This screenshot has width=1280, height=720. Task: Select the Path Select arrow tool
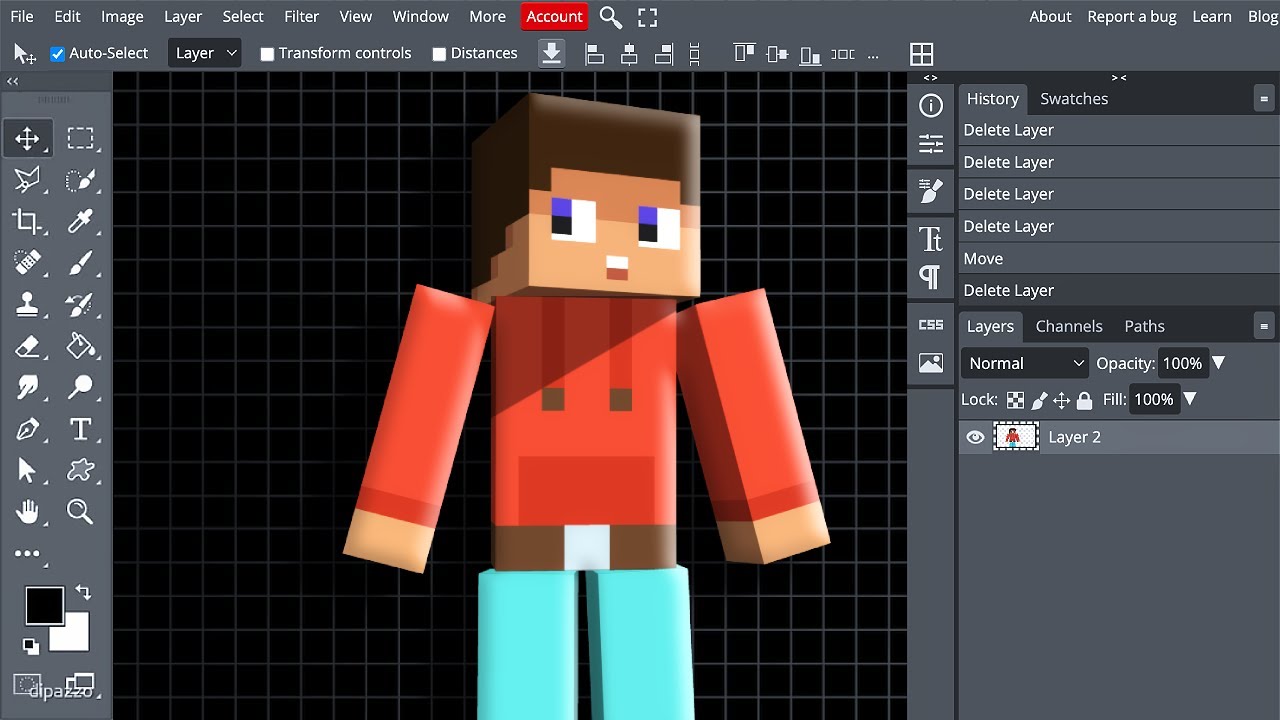(x=27, y=471)
